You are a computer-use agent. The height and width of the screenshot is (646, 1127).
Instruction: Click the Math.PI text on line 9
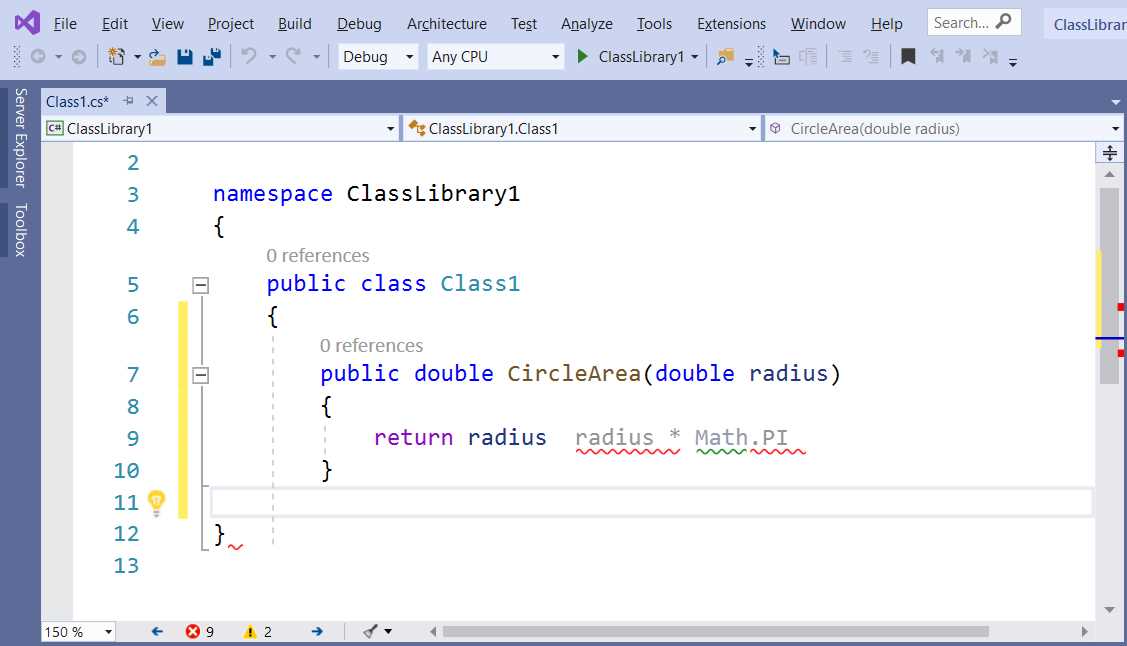(x=741, y=438)
